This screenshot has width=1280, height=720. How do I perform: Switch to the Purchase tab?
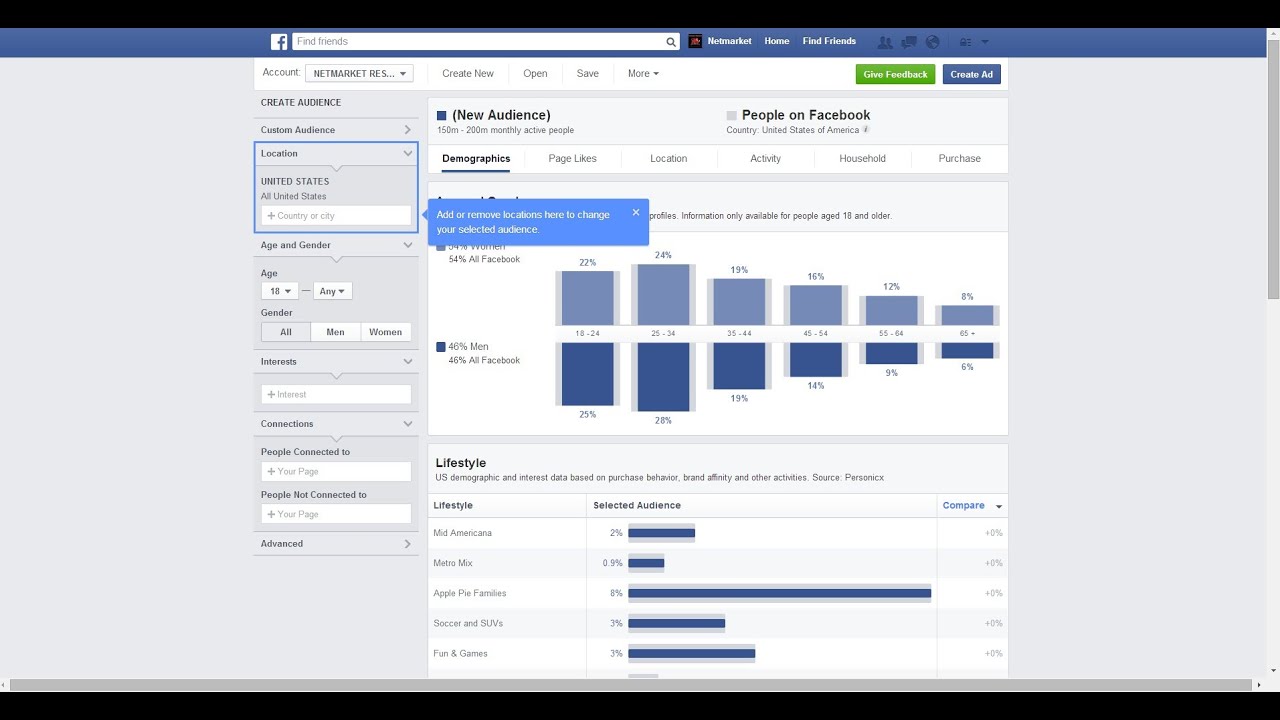pos(960,158)
